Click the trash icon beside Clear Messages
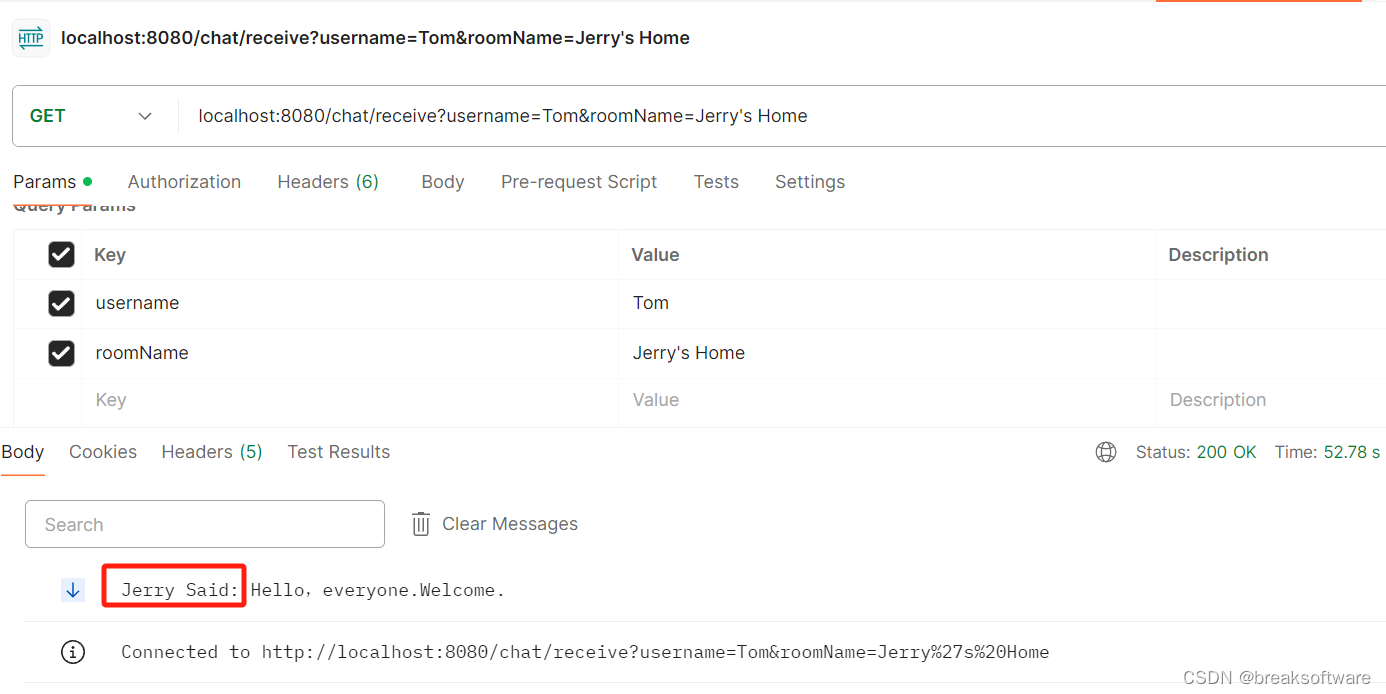This screenshot has height=694, width=1386. tap(421, 524)
